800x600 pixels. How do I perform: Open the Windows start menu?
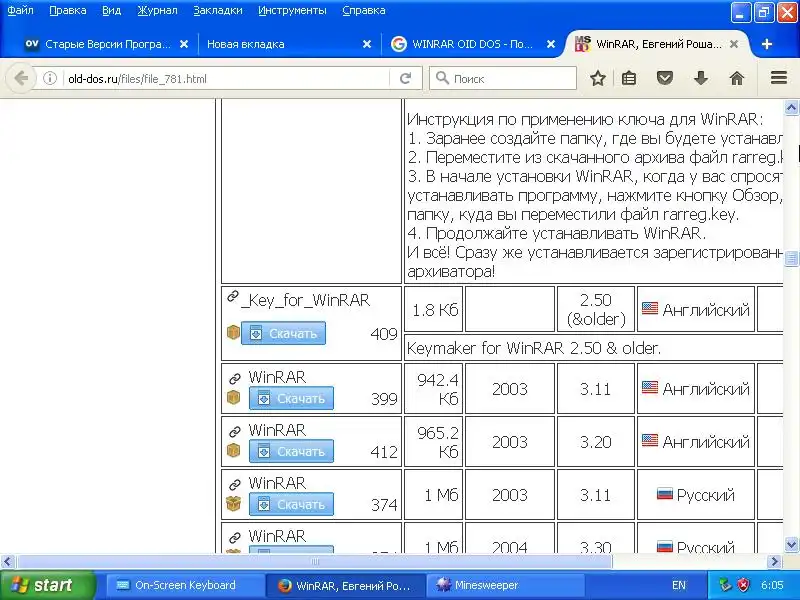tap(47, 585)
